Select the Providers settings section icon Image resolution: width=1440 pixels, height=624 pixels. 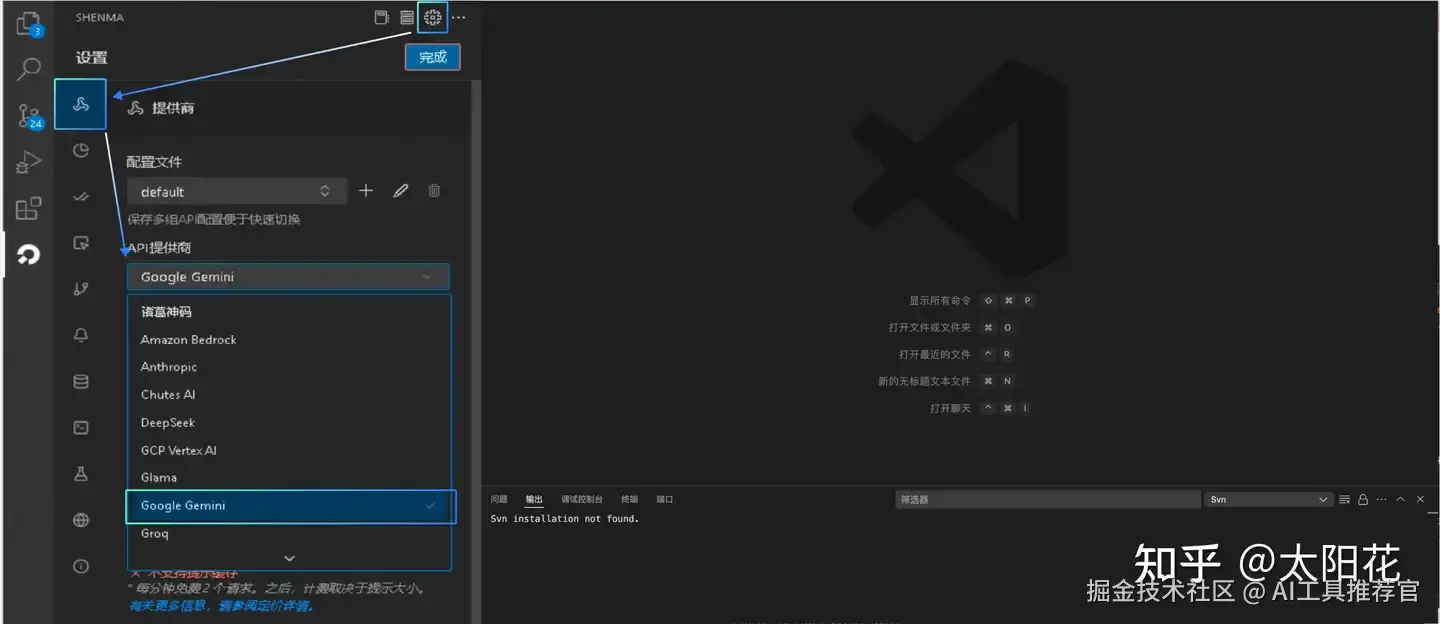(x=81, y=105)
